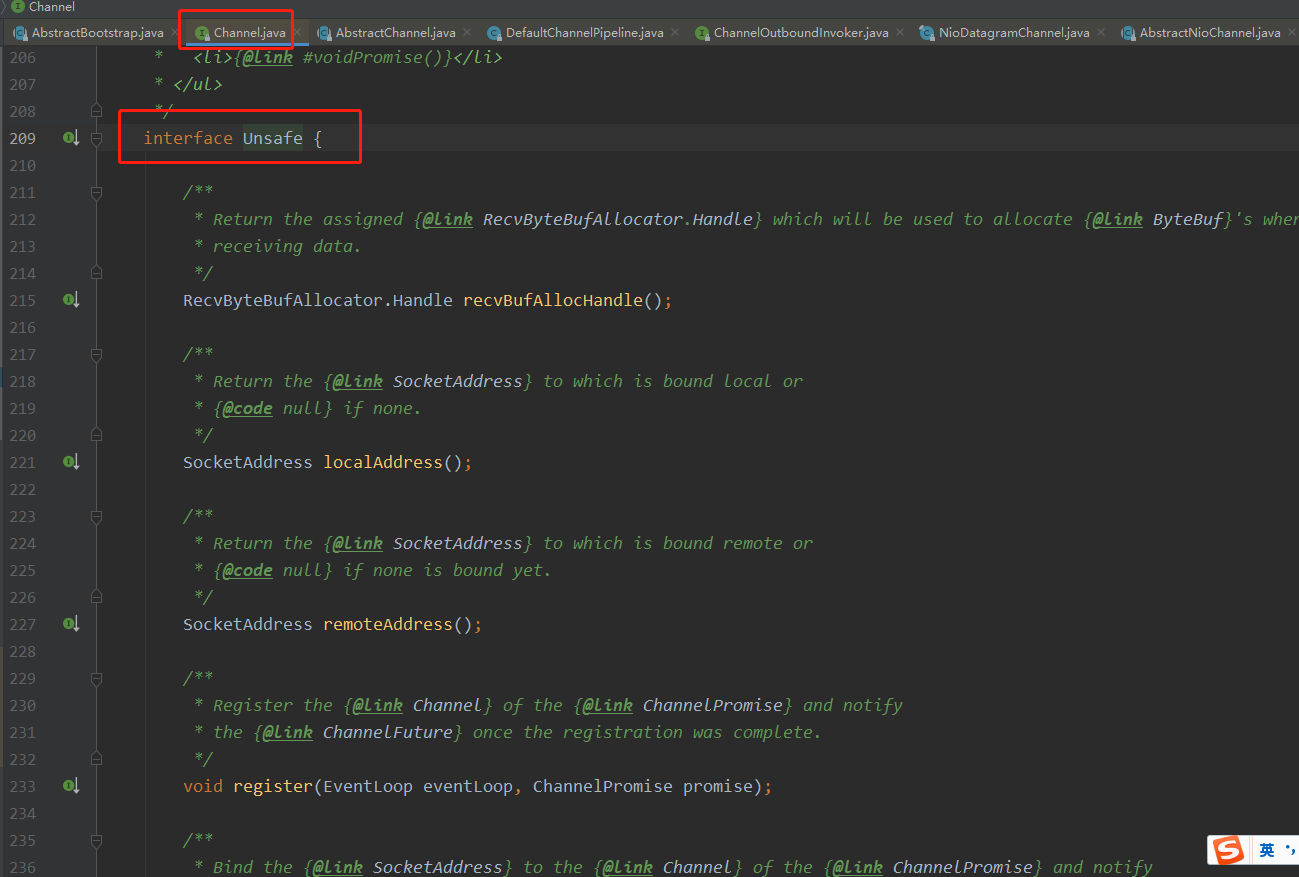Switch to DefaultChannelPipeline.java tab
1299x877 pixels.
tap(584, 33)
